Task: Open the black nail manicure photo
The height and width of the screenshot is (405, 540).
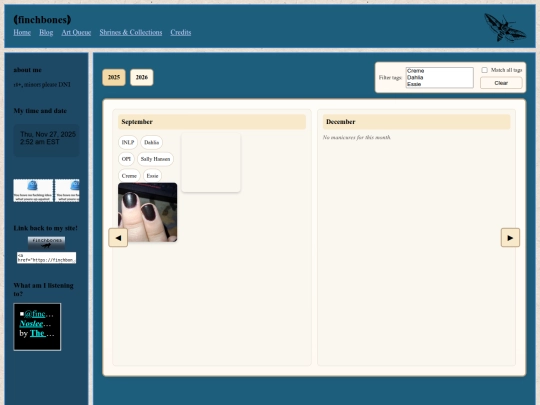Action: 148,212
